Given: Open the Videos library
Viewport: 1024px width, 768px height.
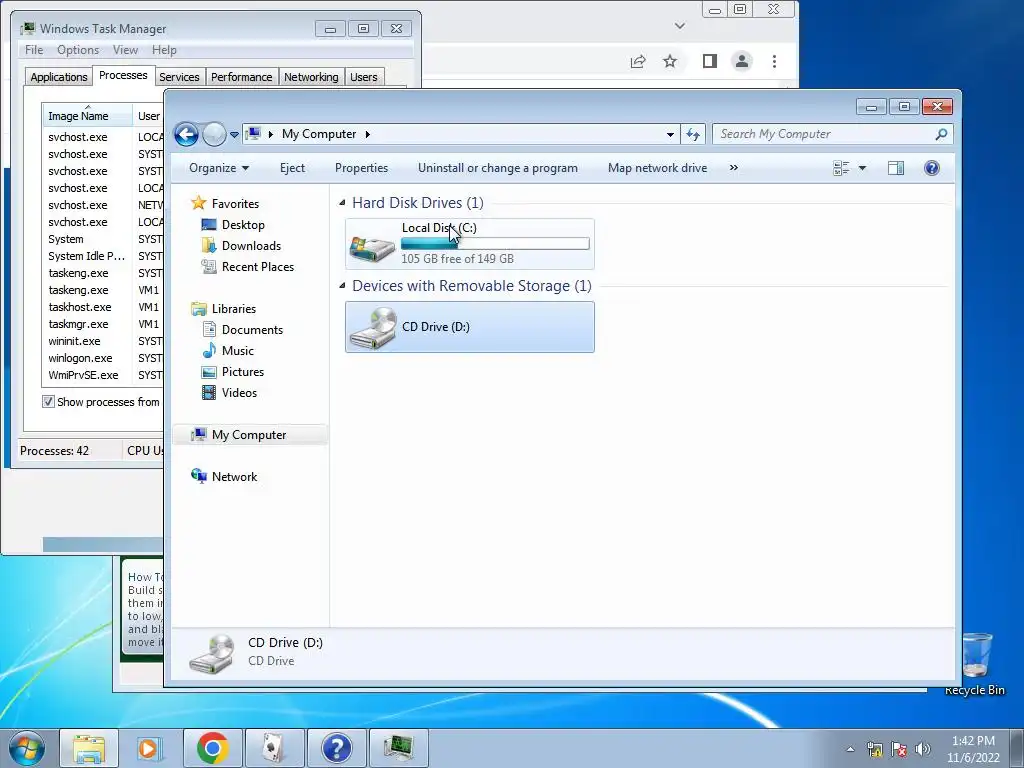Looking at the screenshot, I should click(239, 392).
